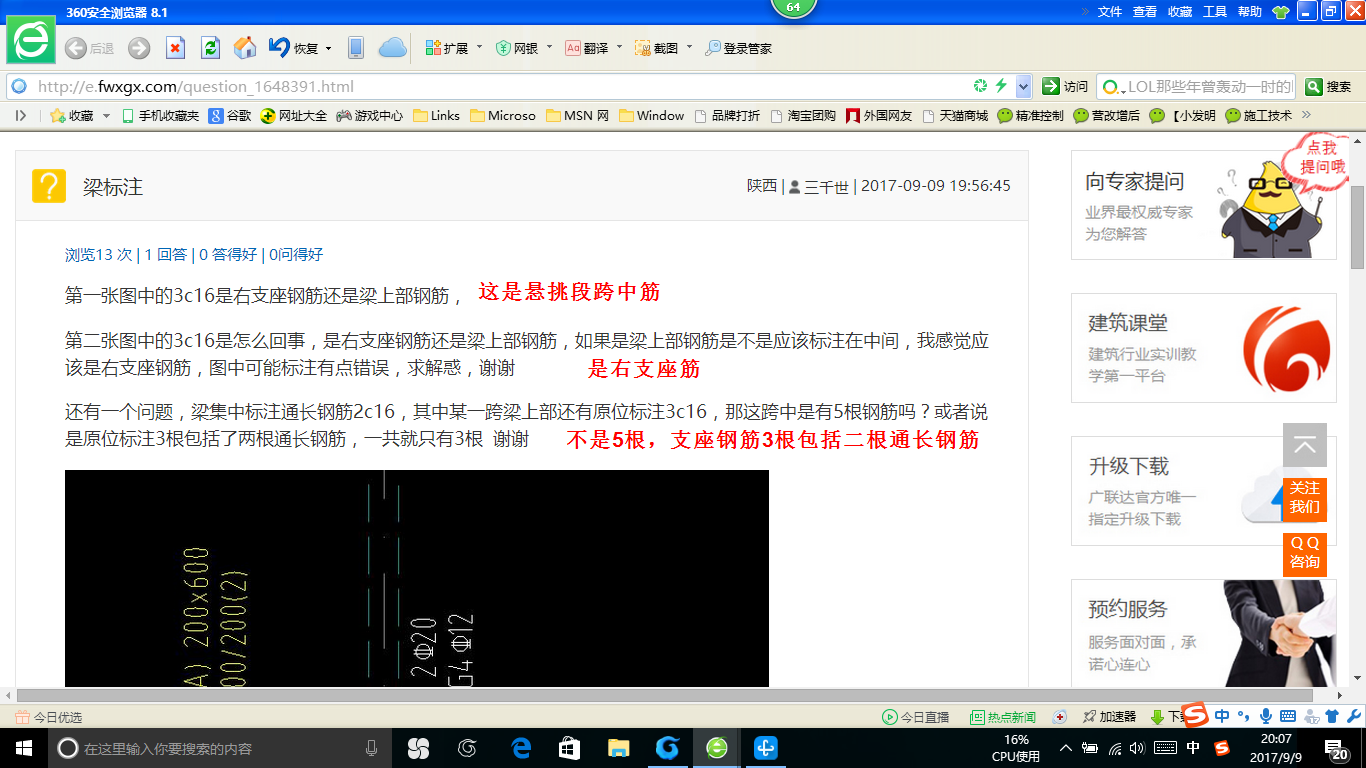Click the 翻译 translate tool
The height and width of the screenshot is (768, 1366).
587,48
